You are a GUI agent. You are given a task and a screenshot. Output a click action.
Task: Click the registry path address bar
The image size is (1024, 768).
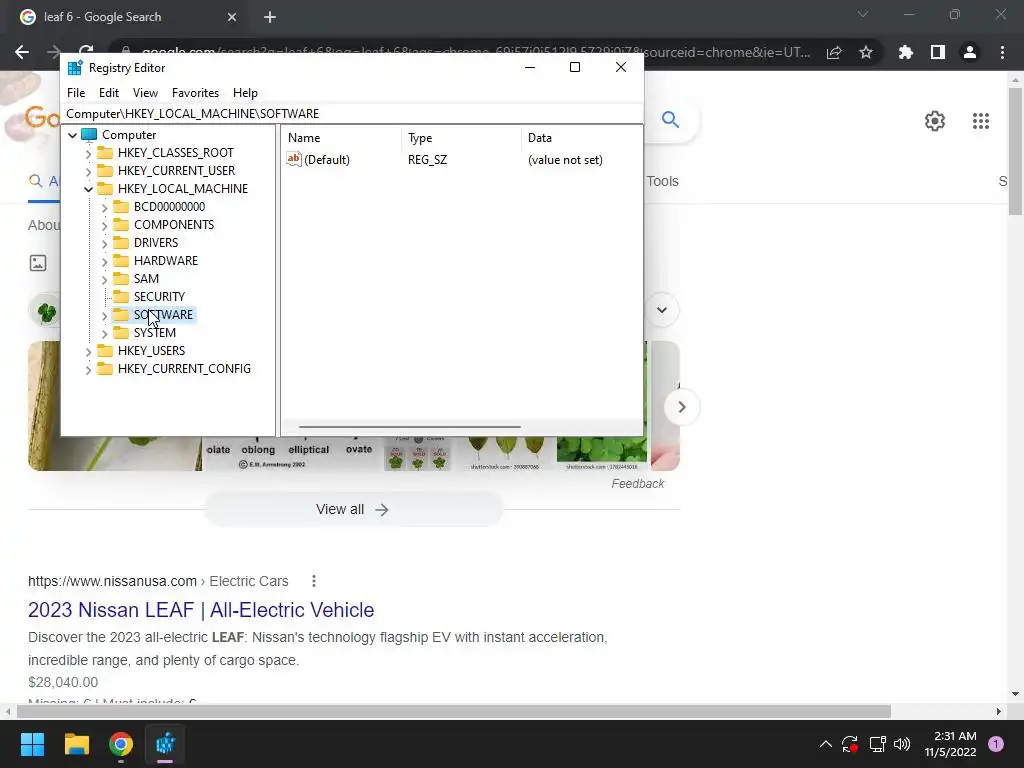pos(352,114)
